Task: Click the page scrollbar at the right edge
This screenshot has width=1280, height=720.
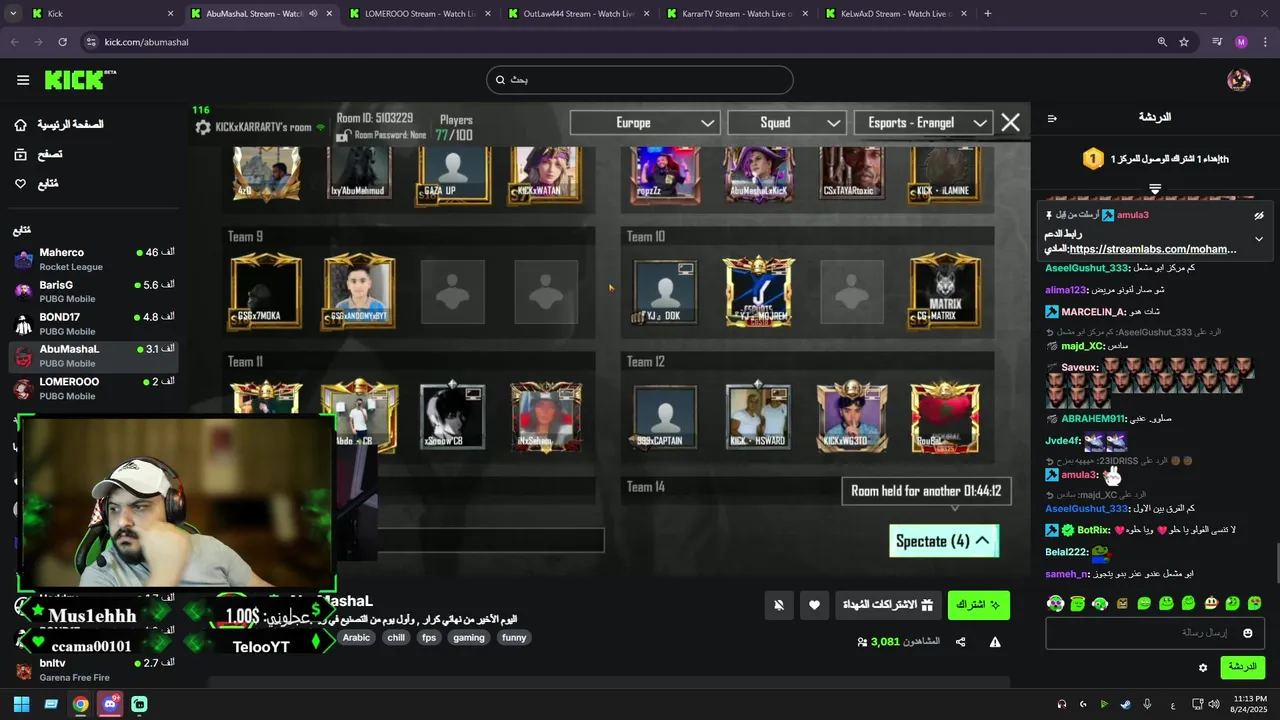Action: [x=1276, y=562]
